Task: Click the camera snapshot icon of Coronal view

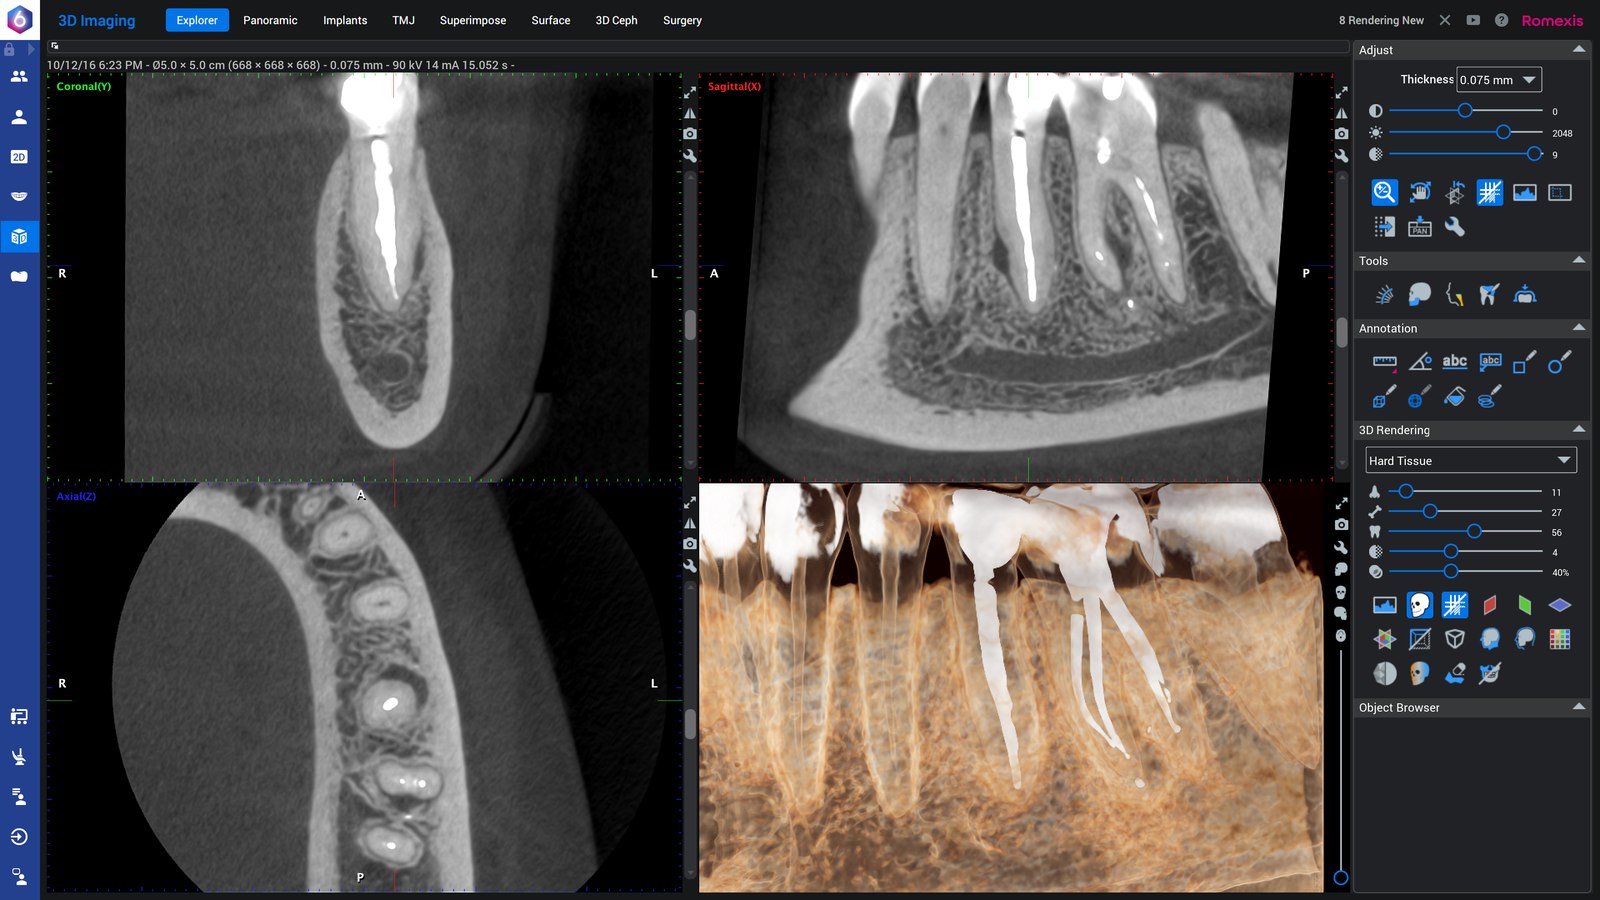Action: point(690,134)
